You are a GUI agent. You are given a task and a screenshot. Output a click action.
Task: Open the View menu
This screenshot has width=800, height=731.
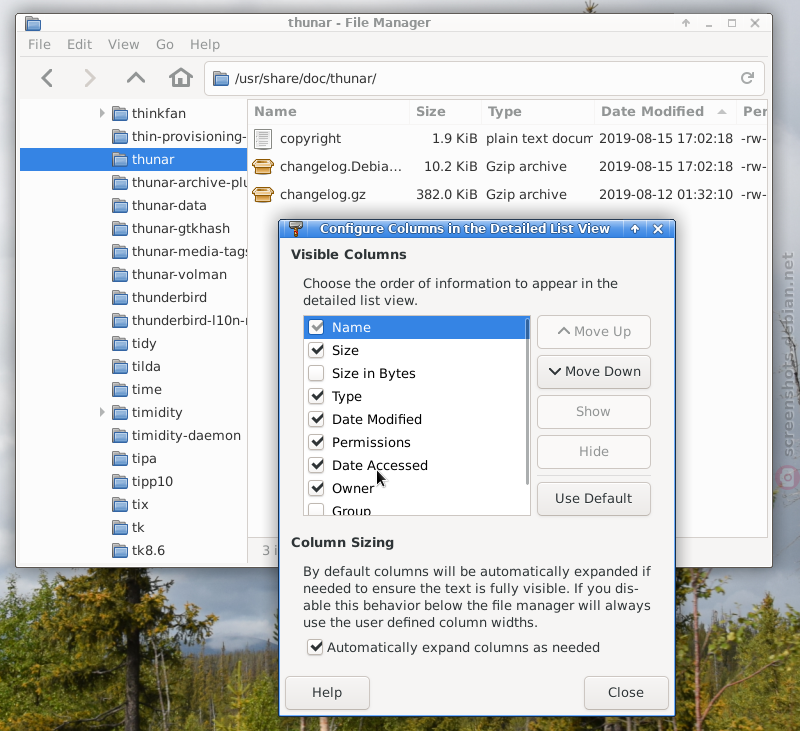point(123,44)
